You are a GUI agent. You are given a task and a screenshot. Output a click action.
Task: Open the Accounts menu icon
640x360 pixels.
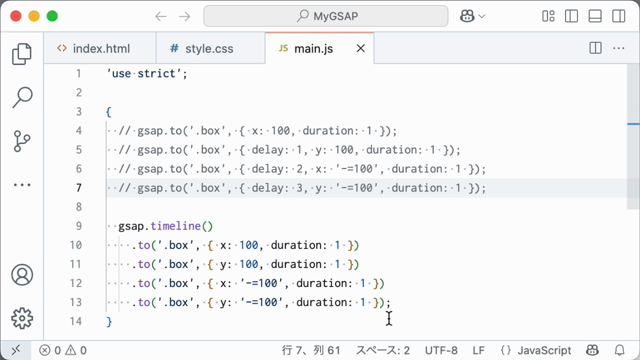click(22, 275)
